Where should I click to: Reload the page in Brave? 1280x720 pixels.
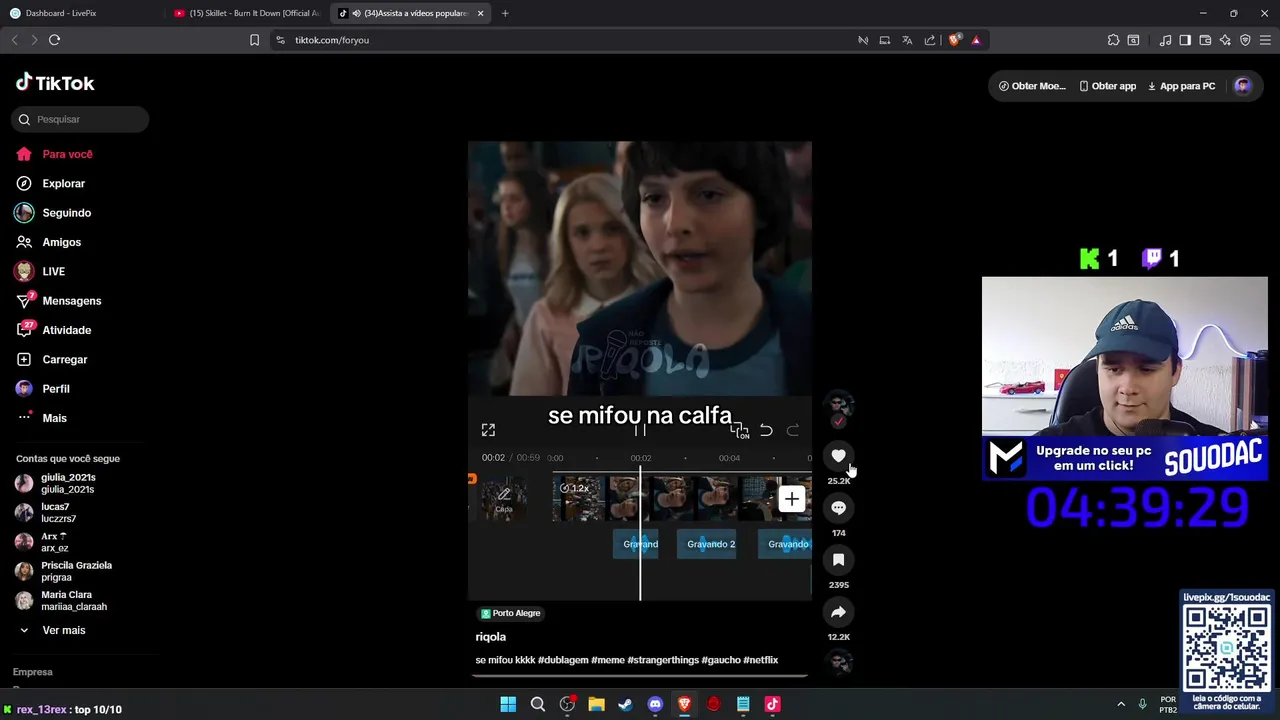tap(54, 40)
